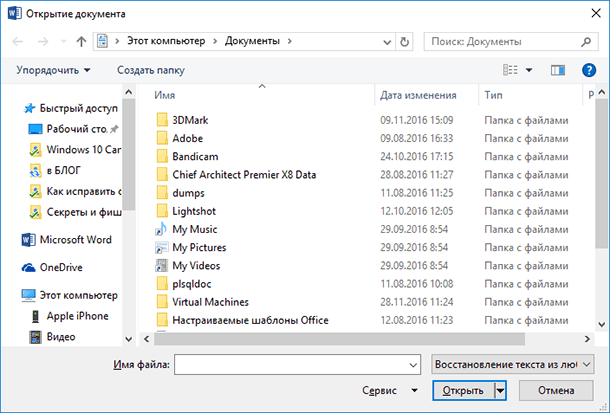This screenshot has height=413, width=610.
Task: Click the Создать папку button
Action: pyautogui.click(x=151, y=70)
